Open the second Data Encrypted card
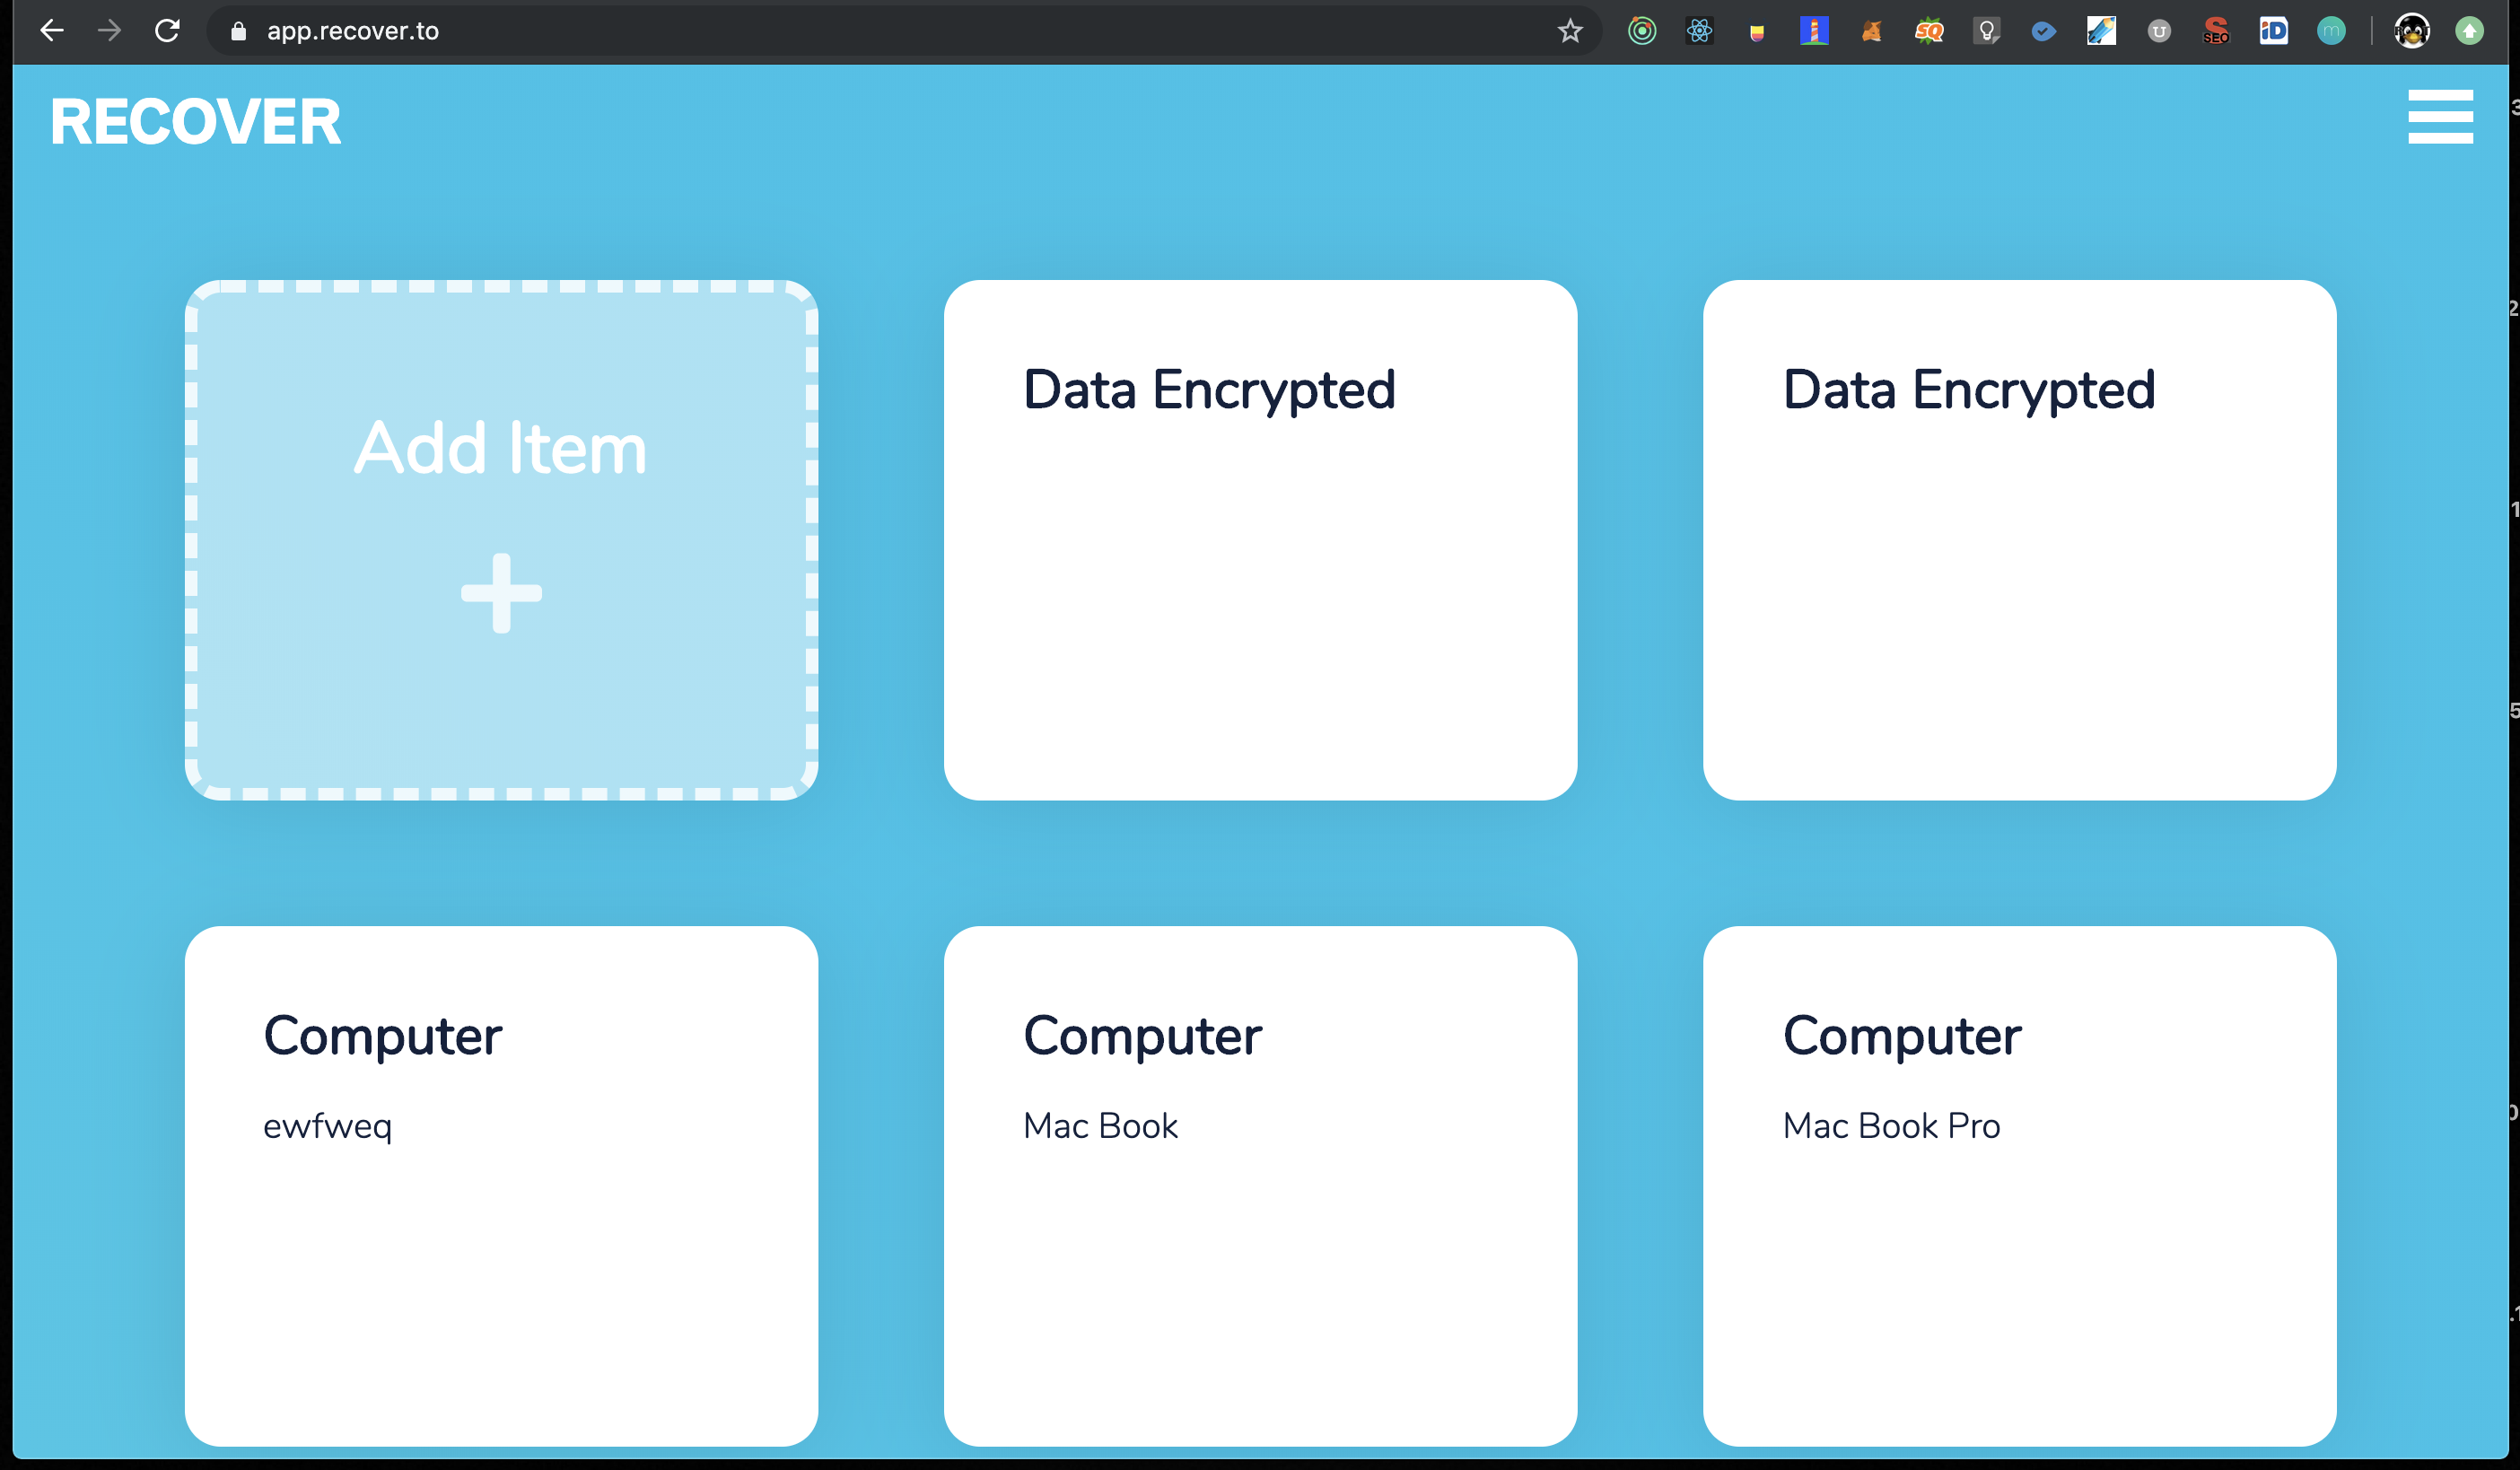Image resolution: width=2520 pixels, height=1470 pixels. (2019, 540)
